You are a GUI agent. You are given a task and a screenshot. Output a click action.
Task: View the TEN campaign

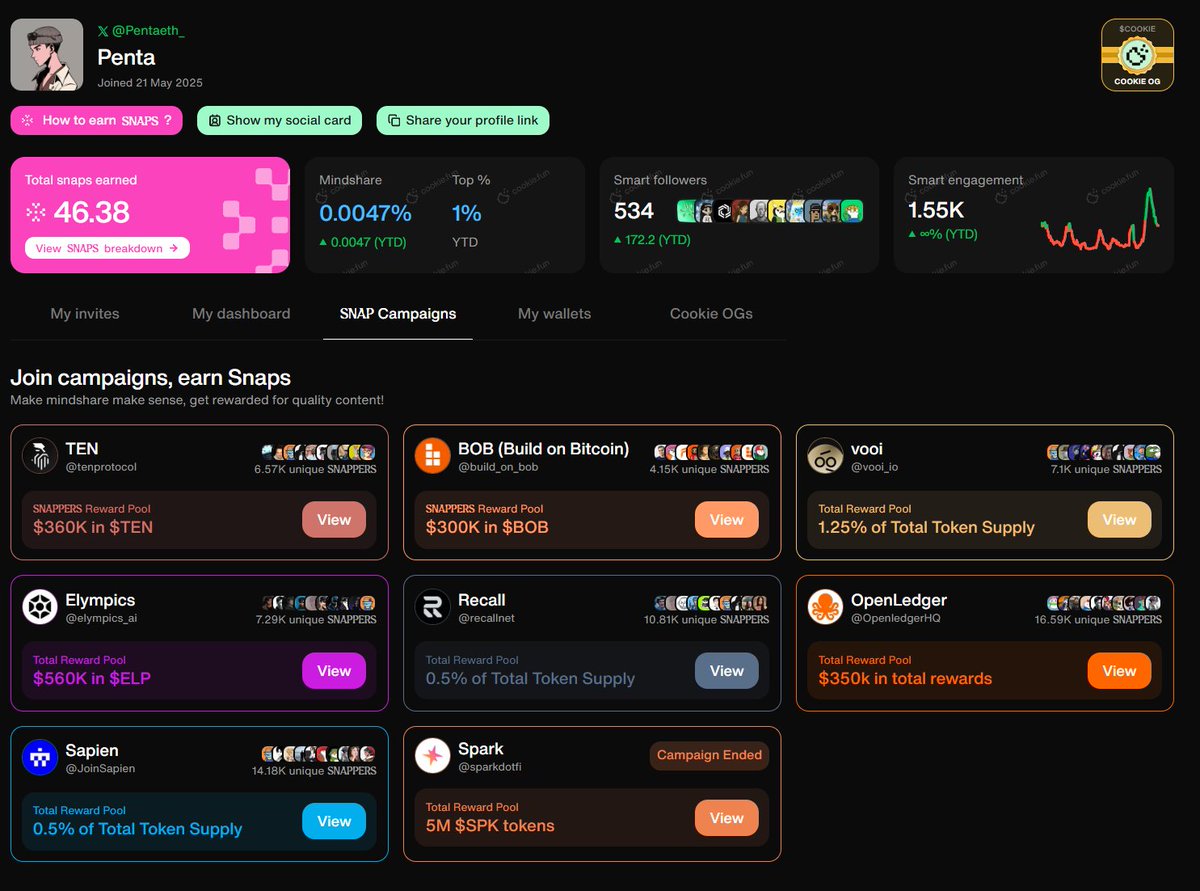tap(334, 520)
